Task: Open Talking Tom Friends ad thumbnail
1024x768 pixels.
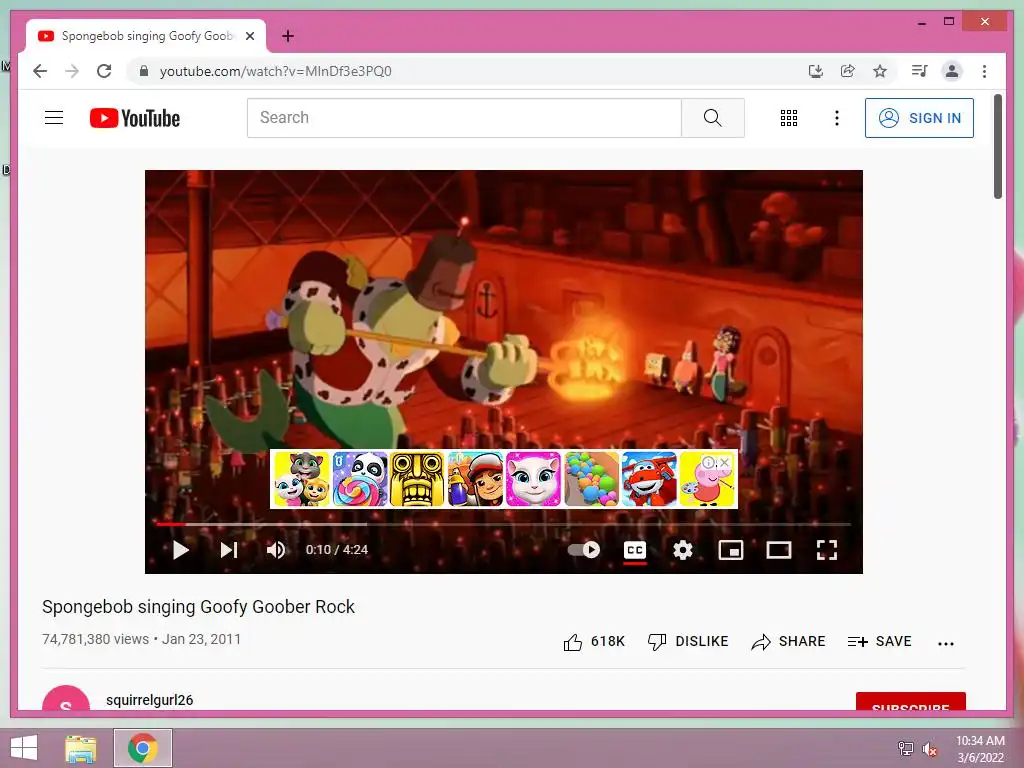Action: [x=302, y=479]
